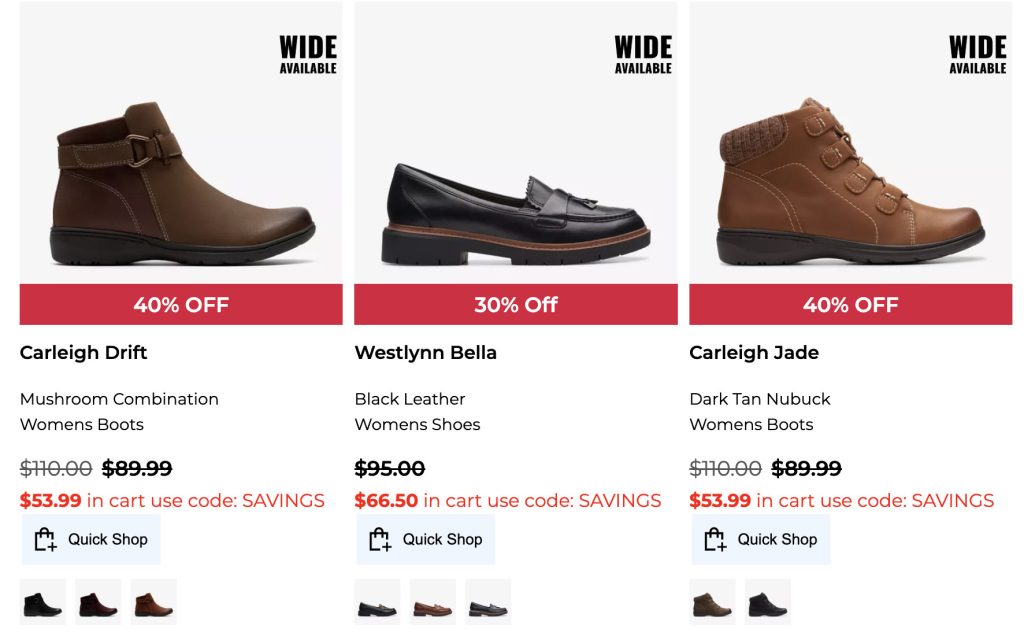Click 40% OFF banner on Carleigh Jade
This screenshot has width=1024, height=644.
pos(851,305)
